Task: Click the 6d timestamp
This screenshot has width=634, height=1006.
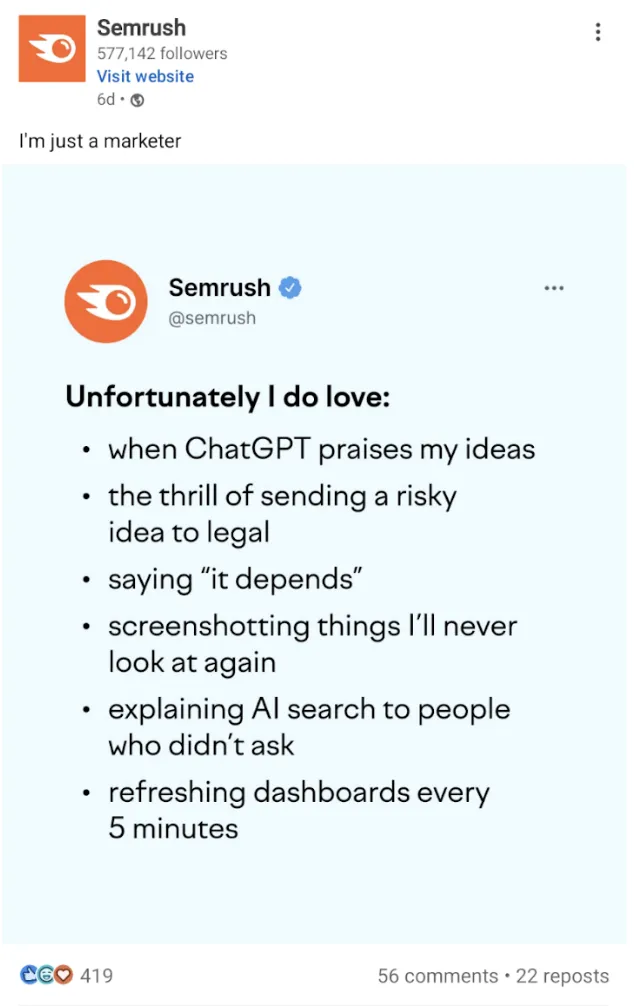Action: click(104, 100)
